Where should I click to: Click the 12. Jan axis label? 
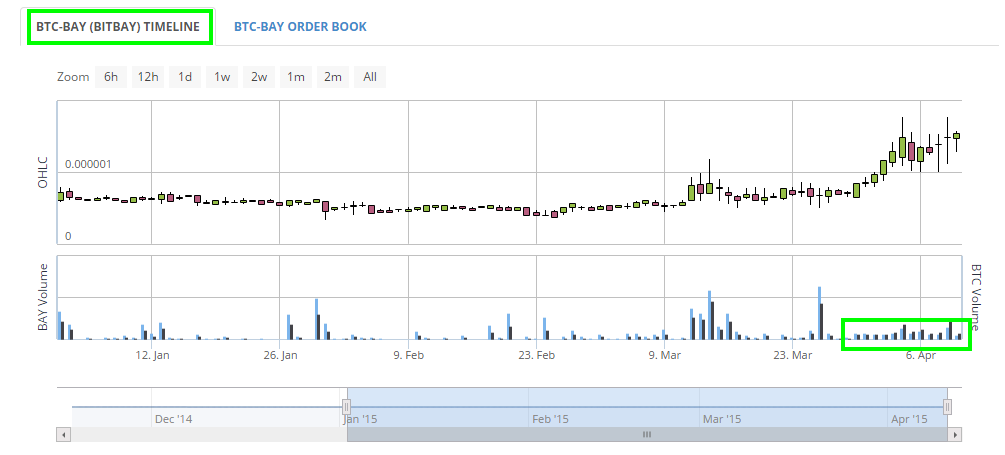(152, 355)
